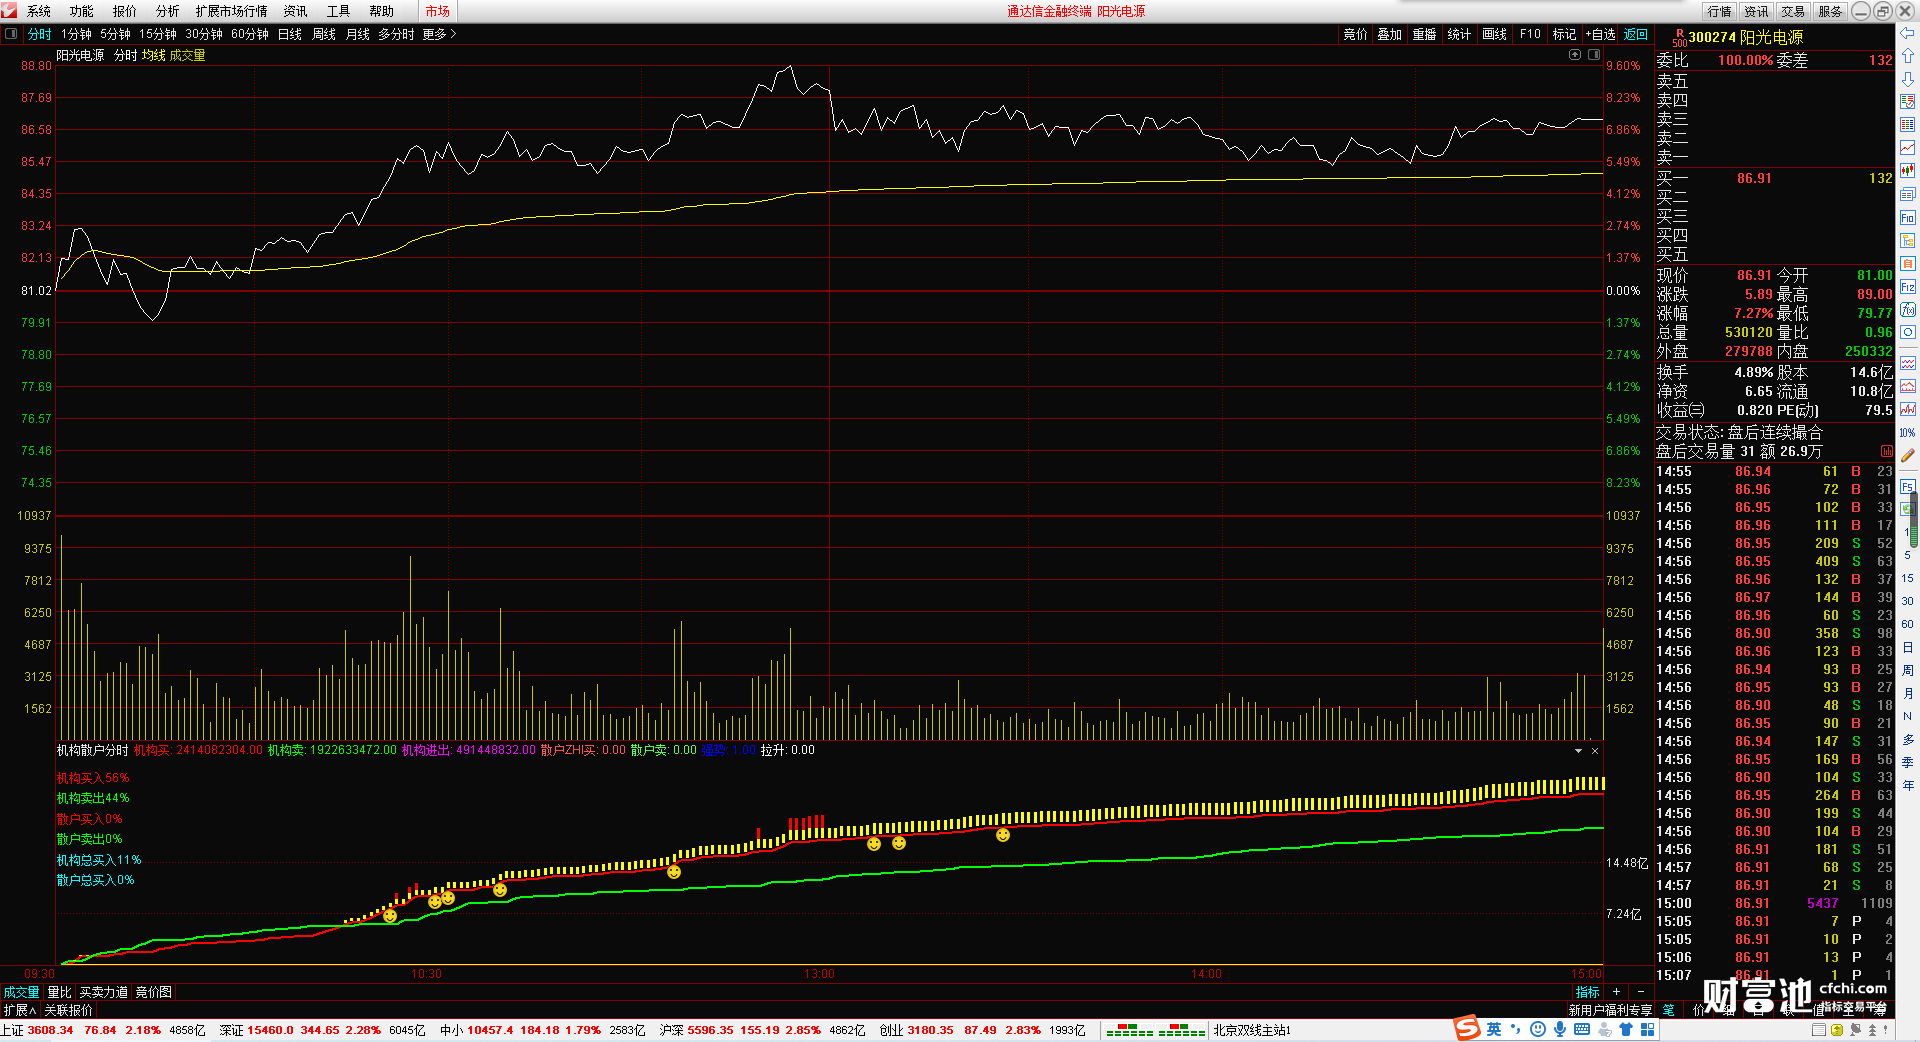Toggle Sogou punctuation mode icon
Screen dimensions: 1920x1042
pyautogui.click(x=1516, y=1029)
